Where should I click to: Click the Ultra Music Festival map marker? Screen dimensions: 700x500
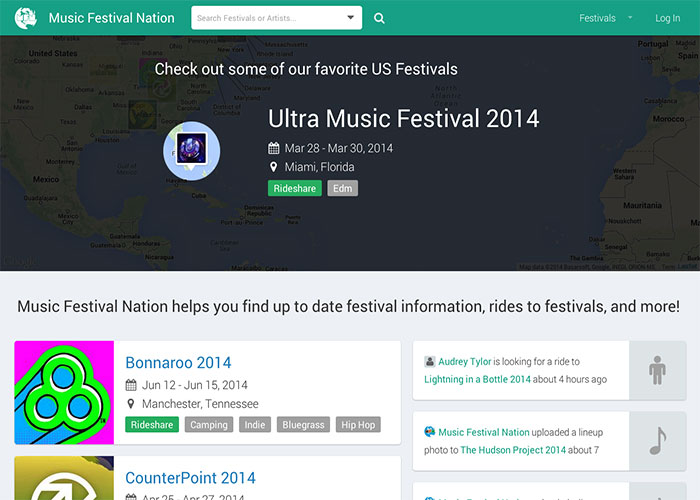(192, 151)
